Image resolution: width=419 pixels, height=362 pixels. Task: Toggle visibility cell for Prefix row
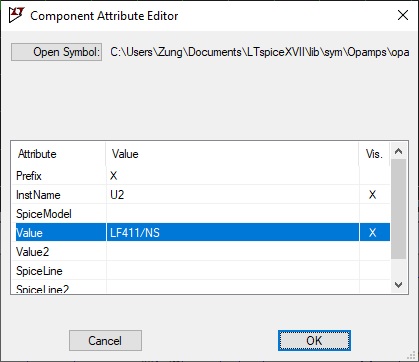pos(374,176)
